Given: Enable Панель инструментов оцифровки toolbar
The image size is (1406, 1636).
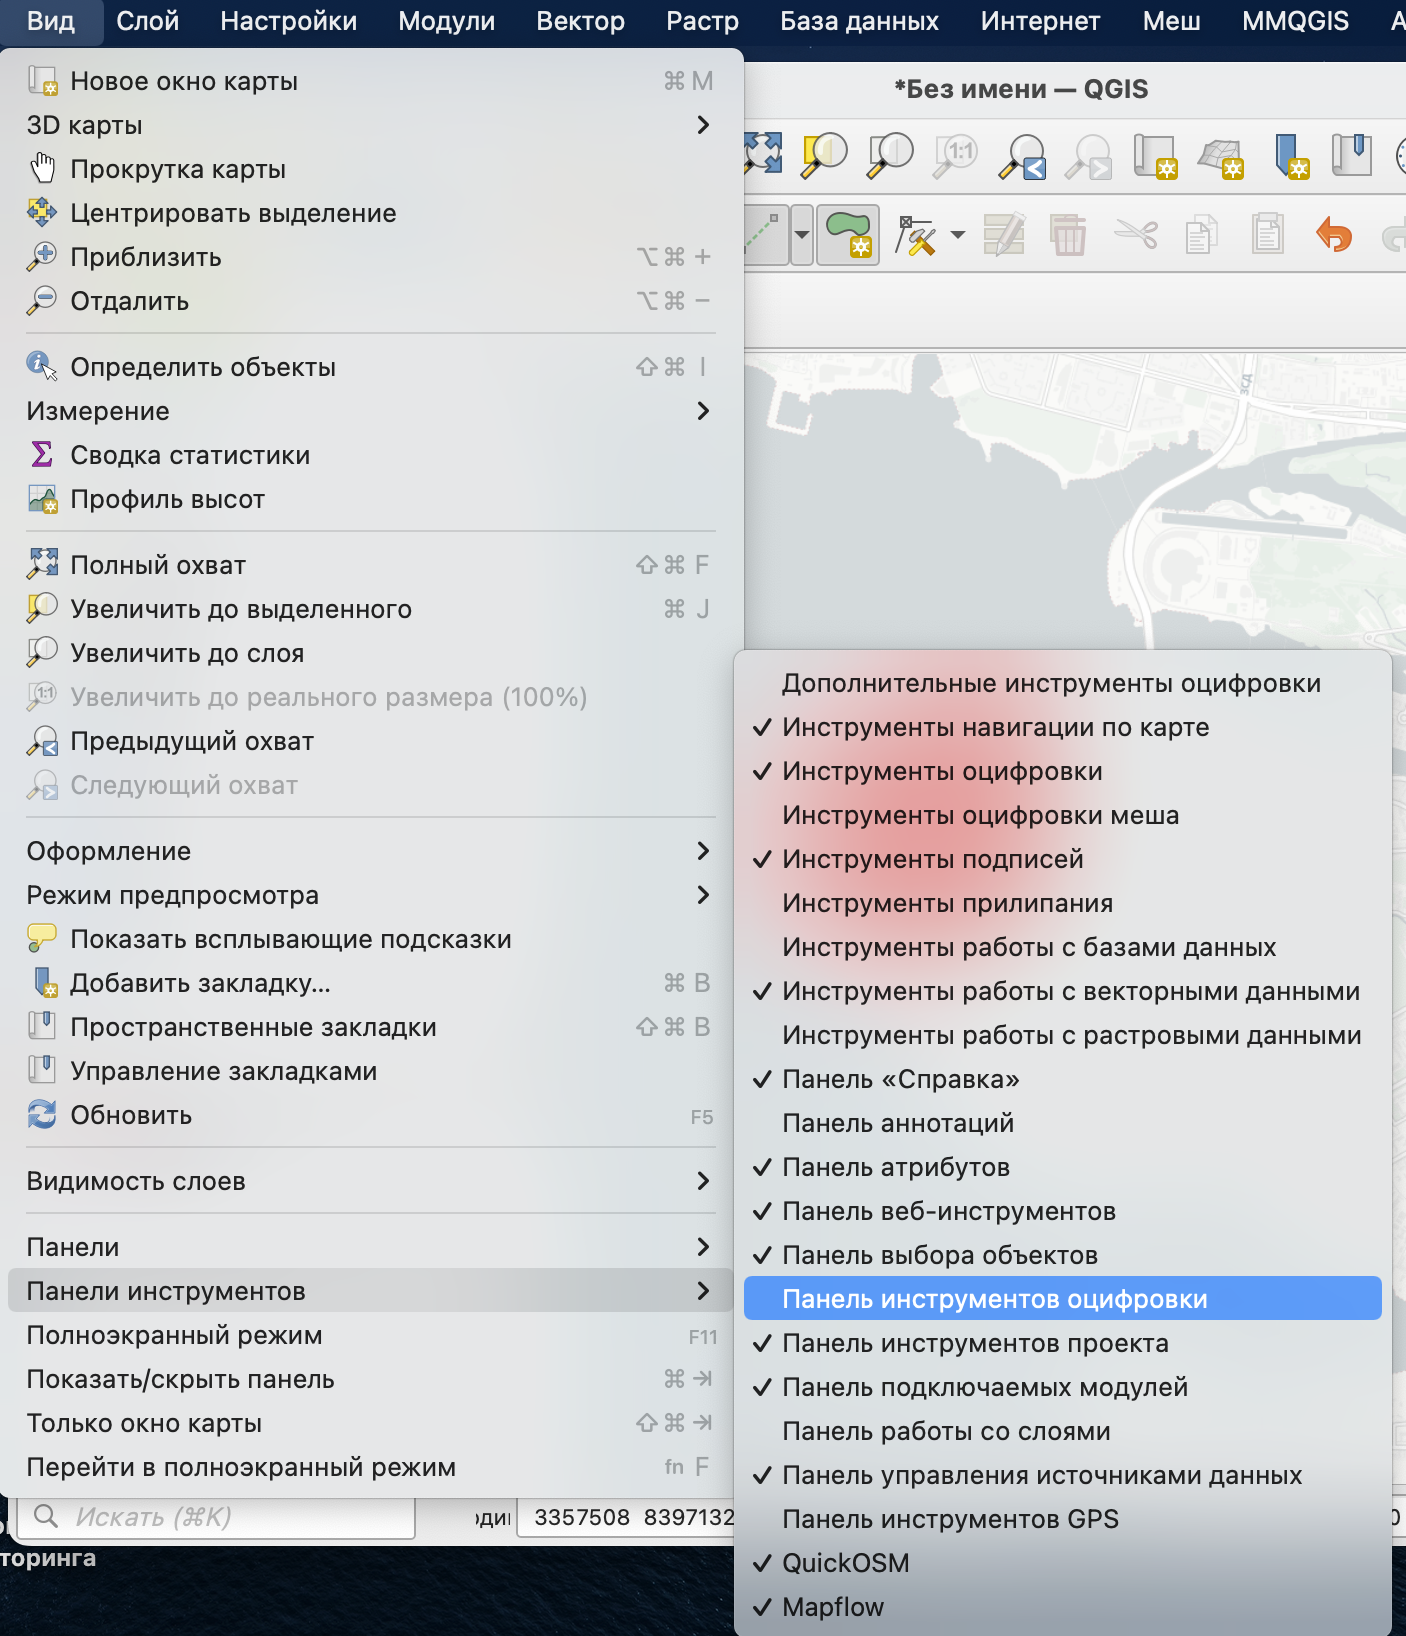Looking at the screenshot, I should [x=995, y=1299].
